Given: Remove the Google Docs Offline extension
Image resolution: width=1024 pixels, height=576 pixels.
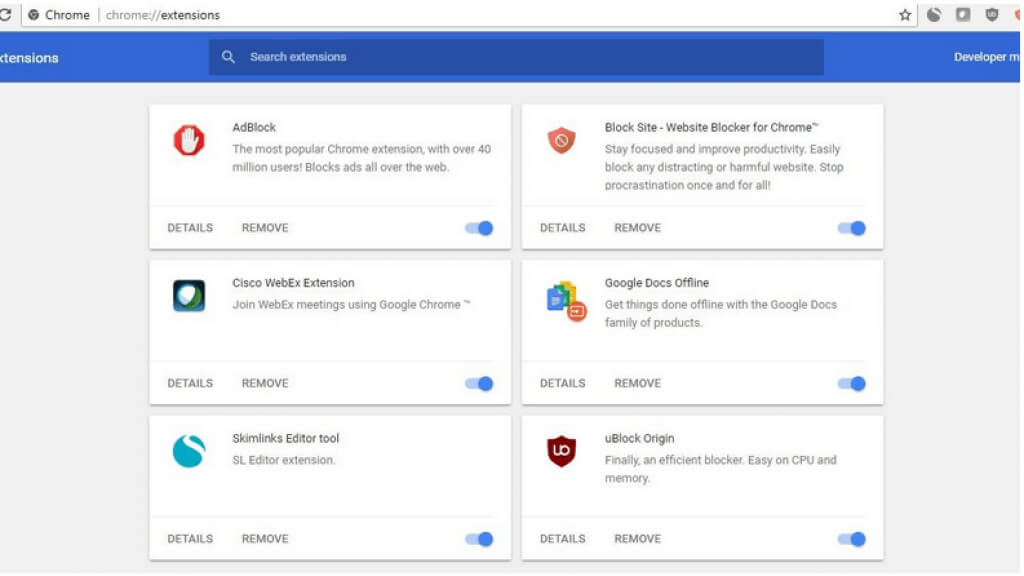Looking at the screenshot, I should (x=637, y=383).
